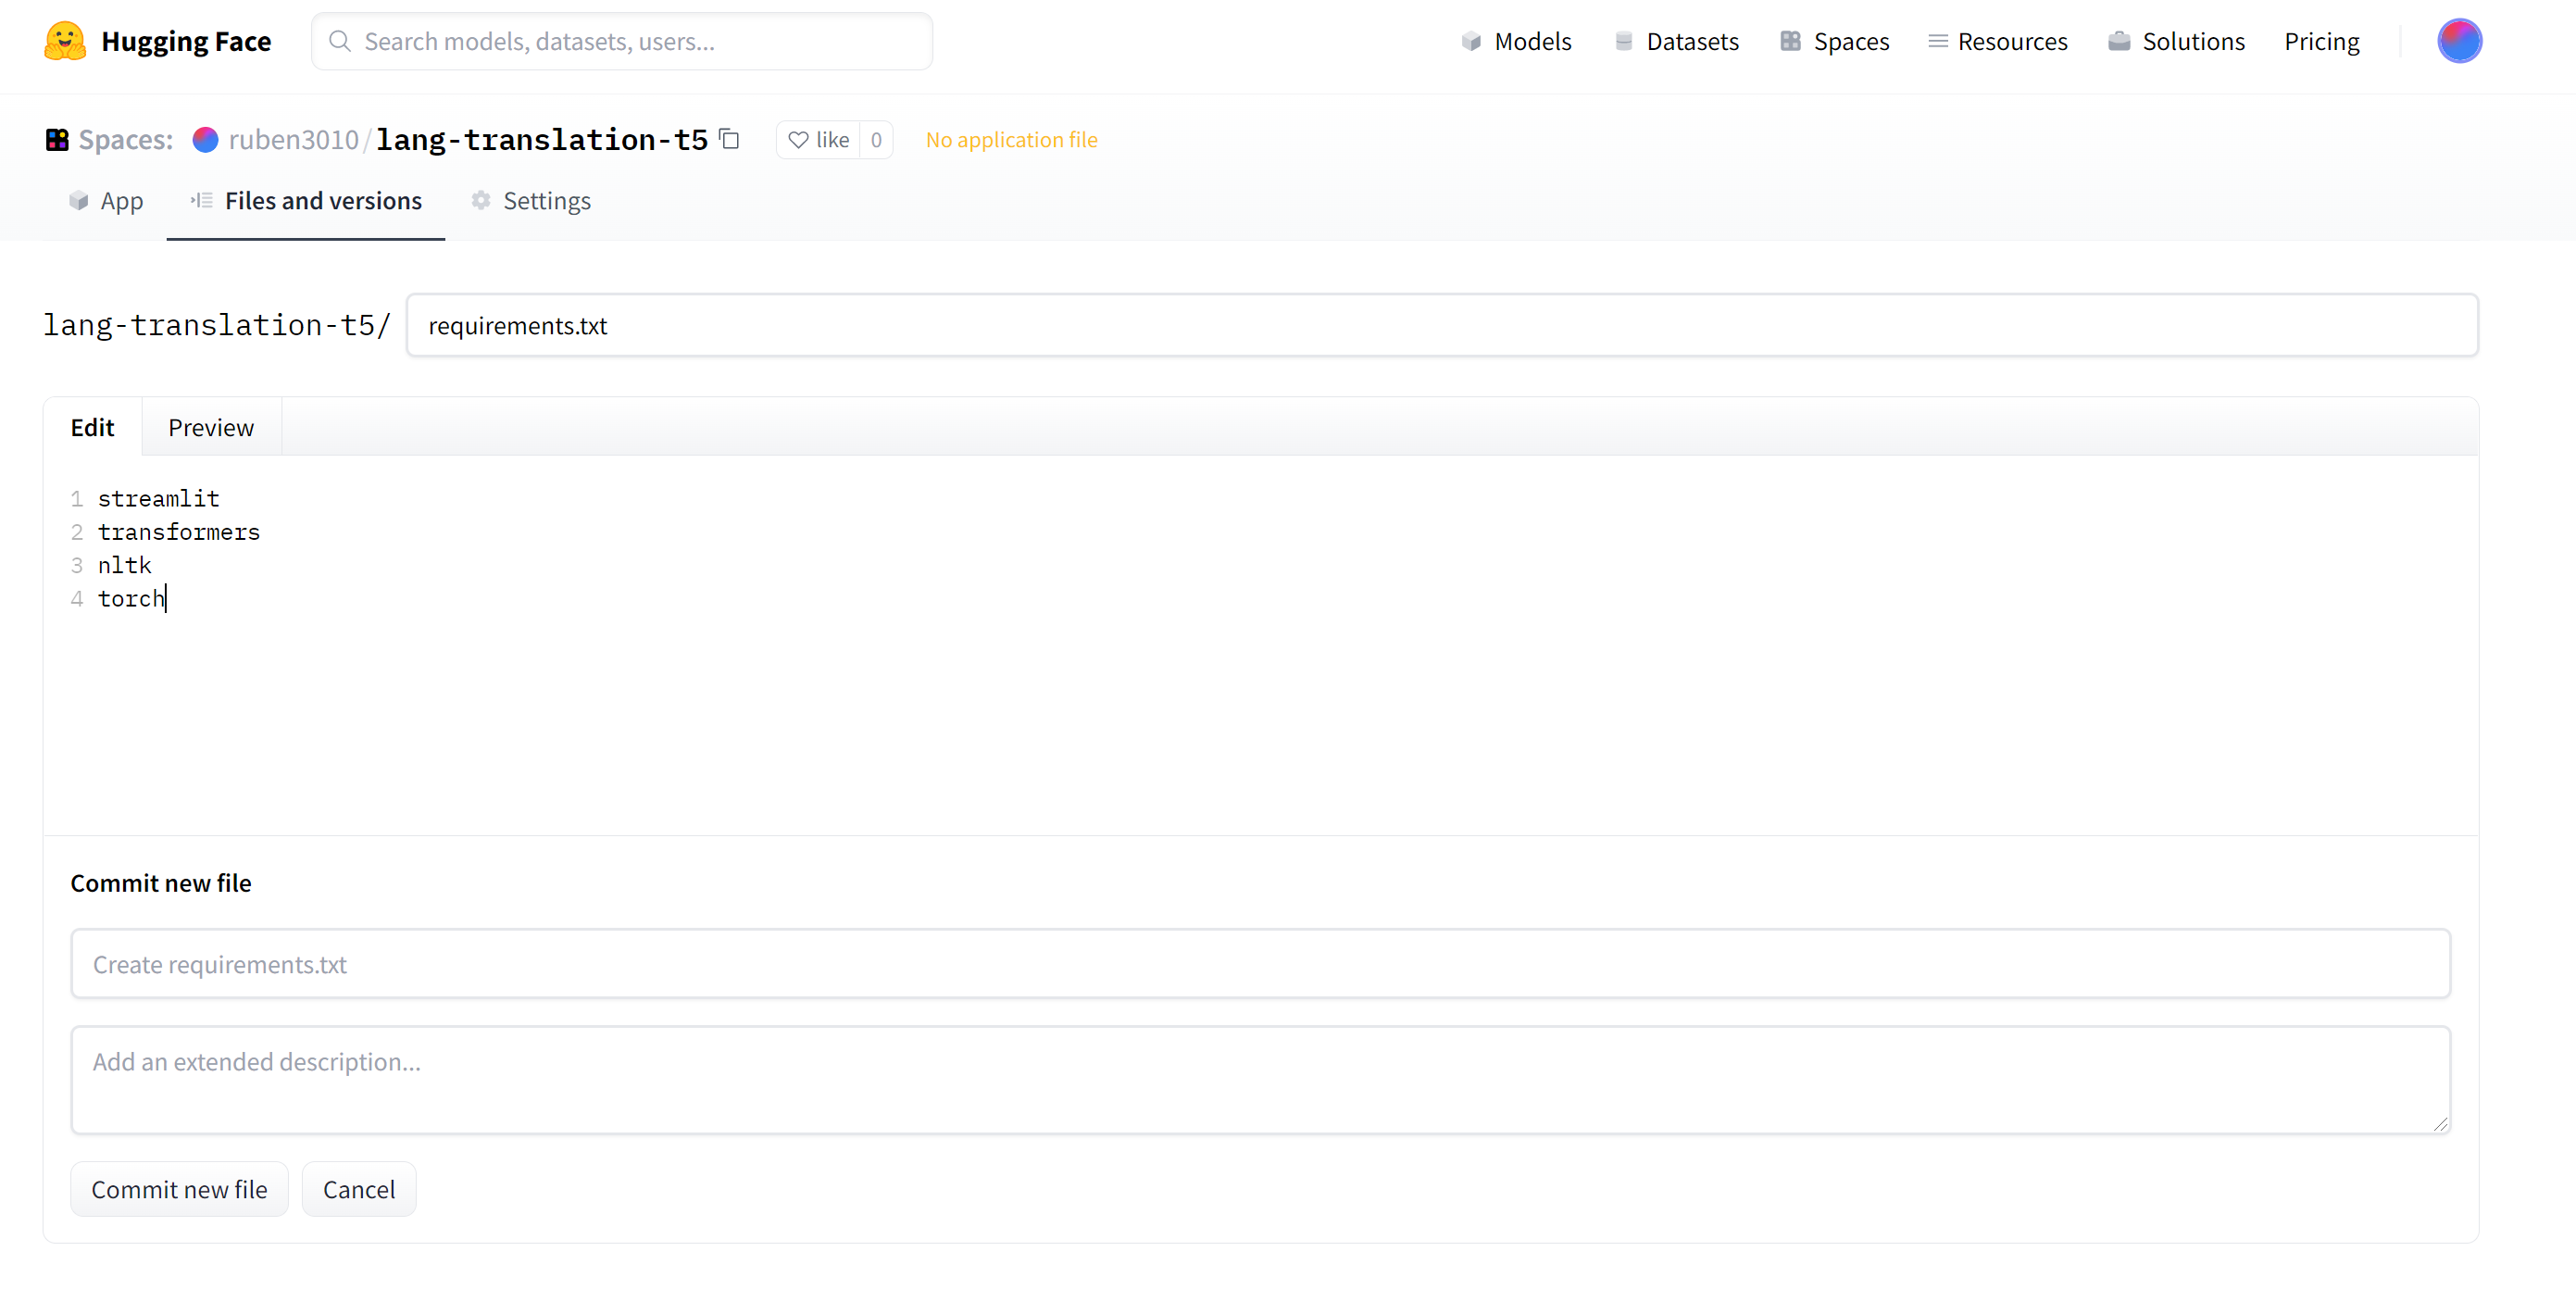Open the App tab
The height and width of the screenshot is (1314, 2576).
[106, 201]
